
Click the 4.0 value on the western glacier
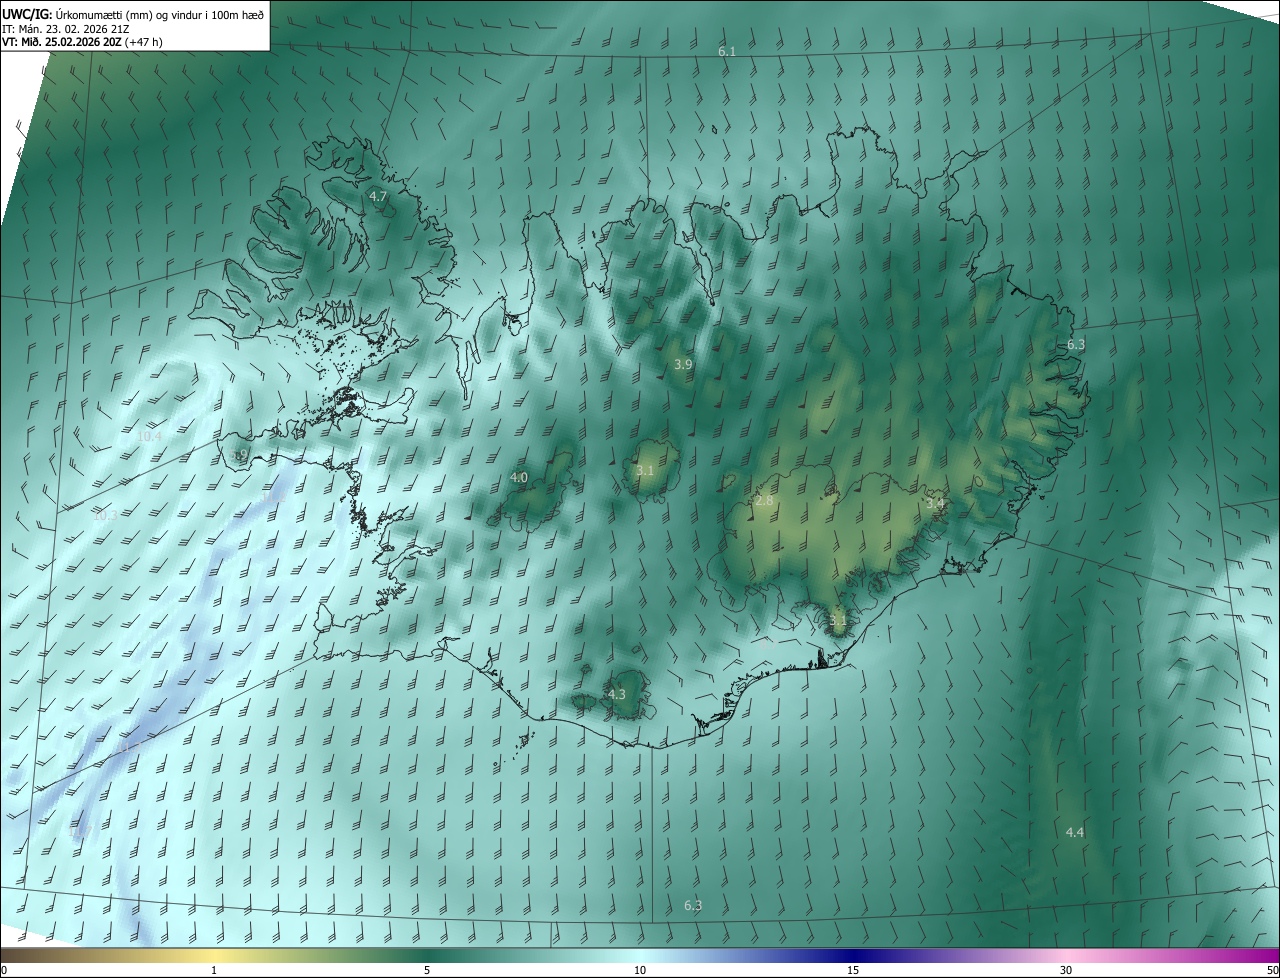coord(519,478)
